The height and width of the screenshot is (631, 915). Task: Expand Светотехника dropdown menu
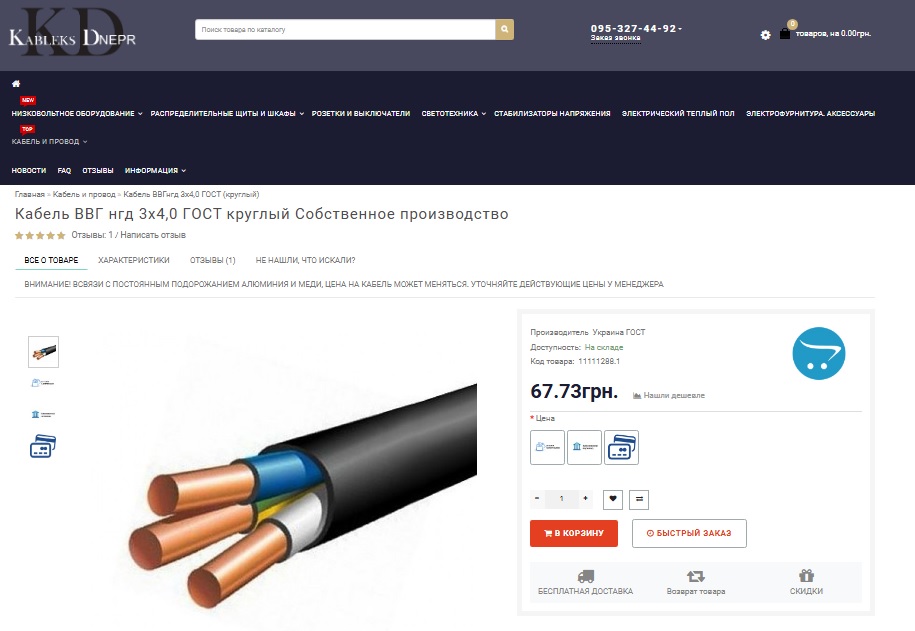[453, 113]
